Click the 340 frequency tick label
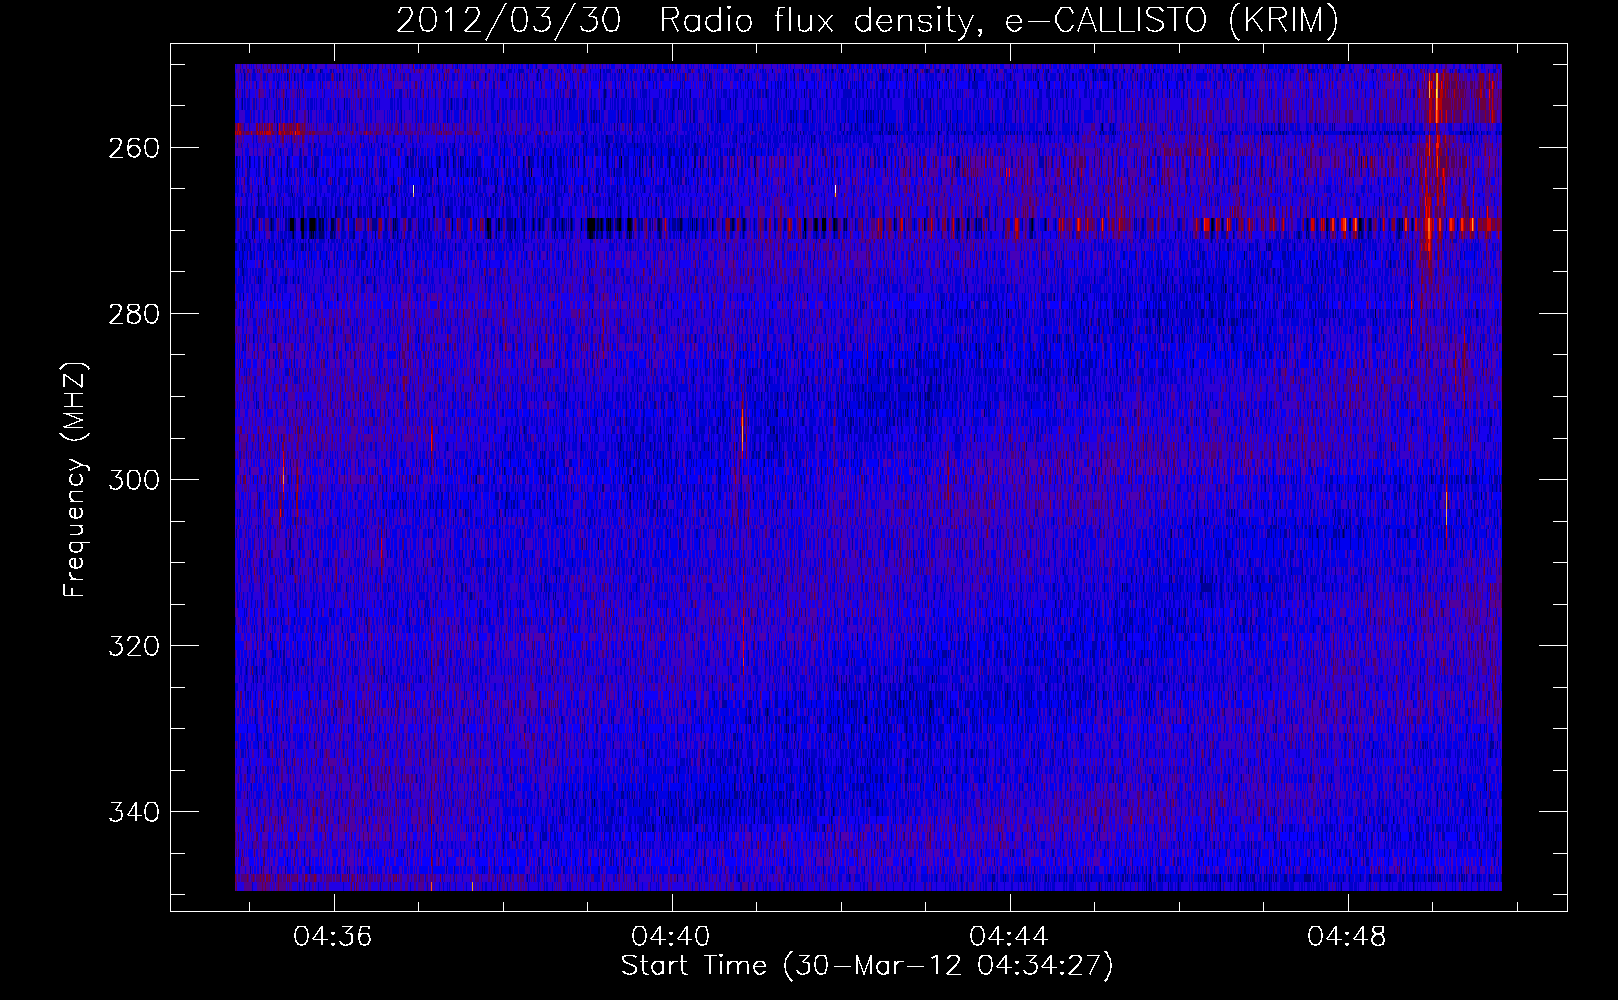This screenshot has height=1000, width=1618. [134, 812]
